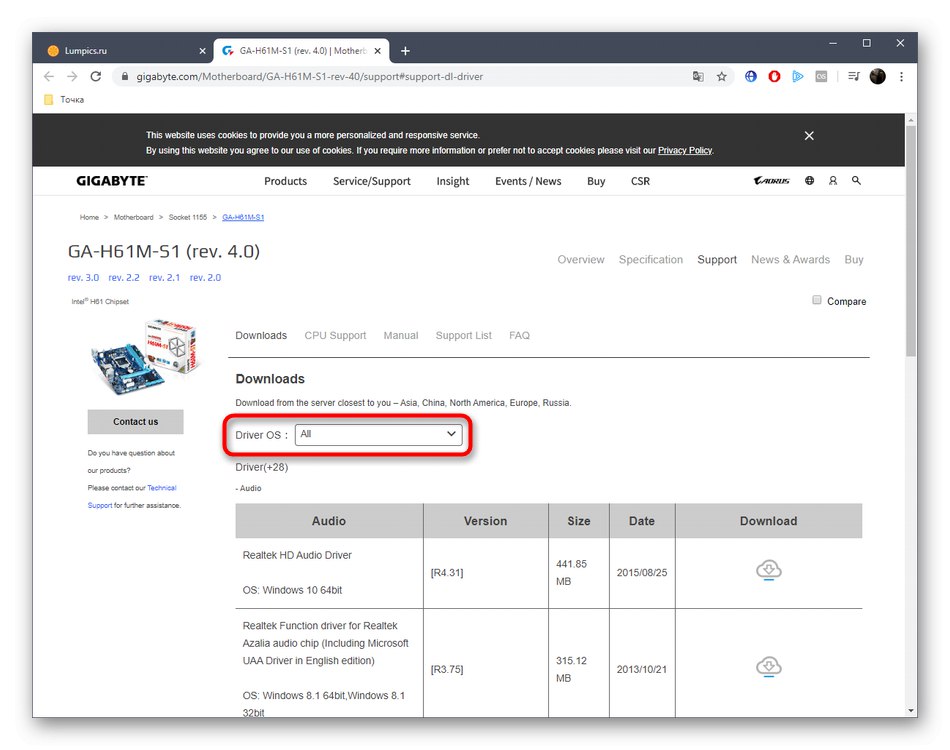The image size is (950, 750).
Task: Open the Privacy Policy link
Action: click(x=685, y=150)
